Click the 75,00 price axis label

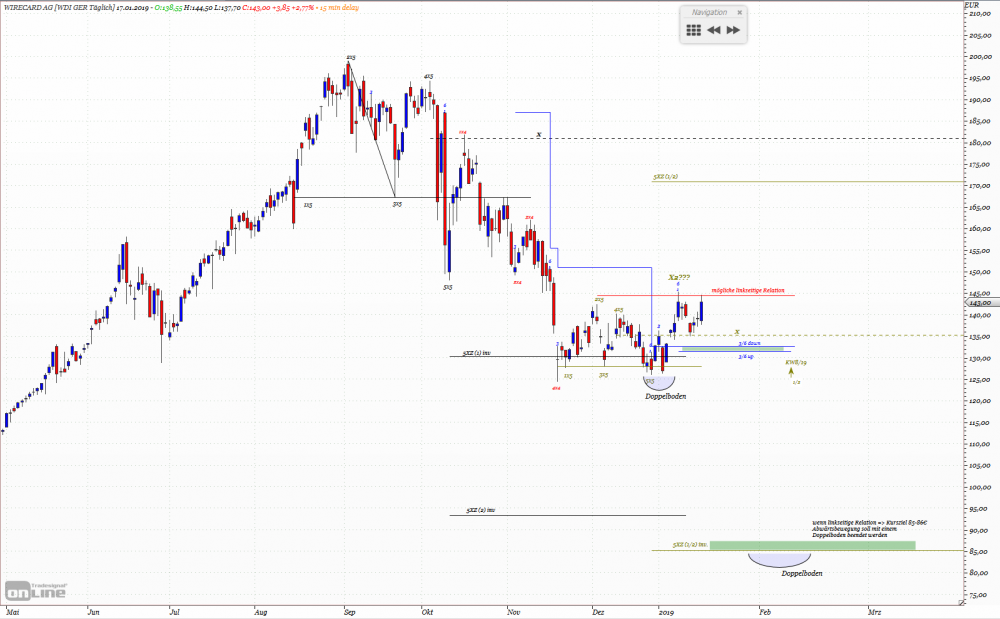point(980,595)
